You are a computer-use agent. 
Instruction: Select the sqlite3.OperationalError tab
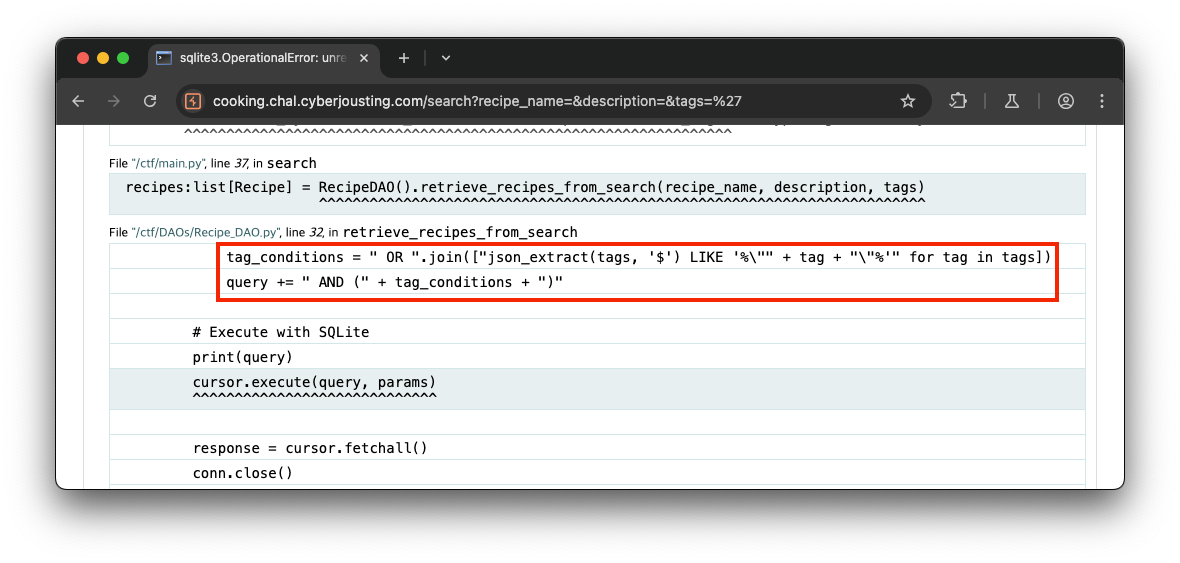pyautogui.click(x=263, y=59)
